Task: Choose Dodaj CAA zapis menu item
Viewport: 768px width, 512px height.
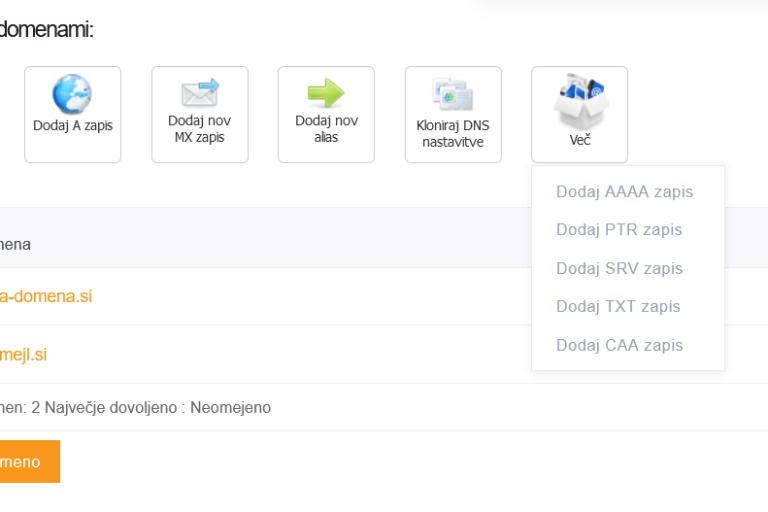Action: coord(619,345)
